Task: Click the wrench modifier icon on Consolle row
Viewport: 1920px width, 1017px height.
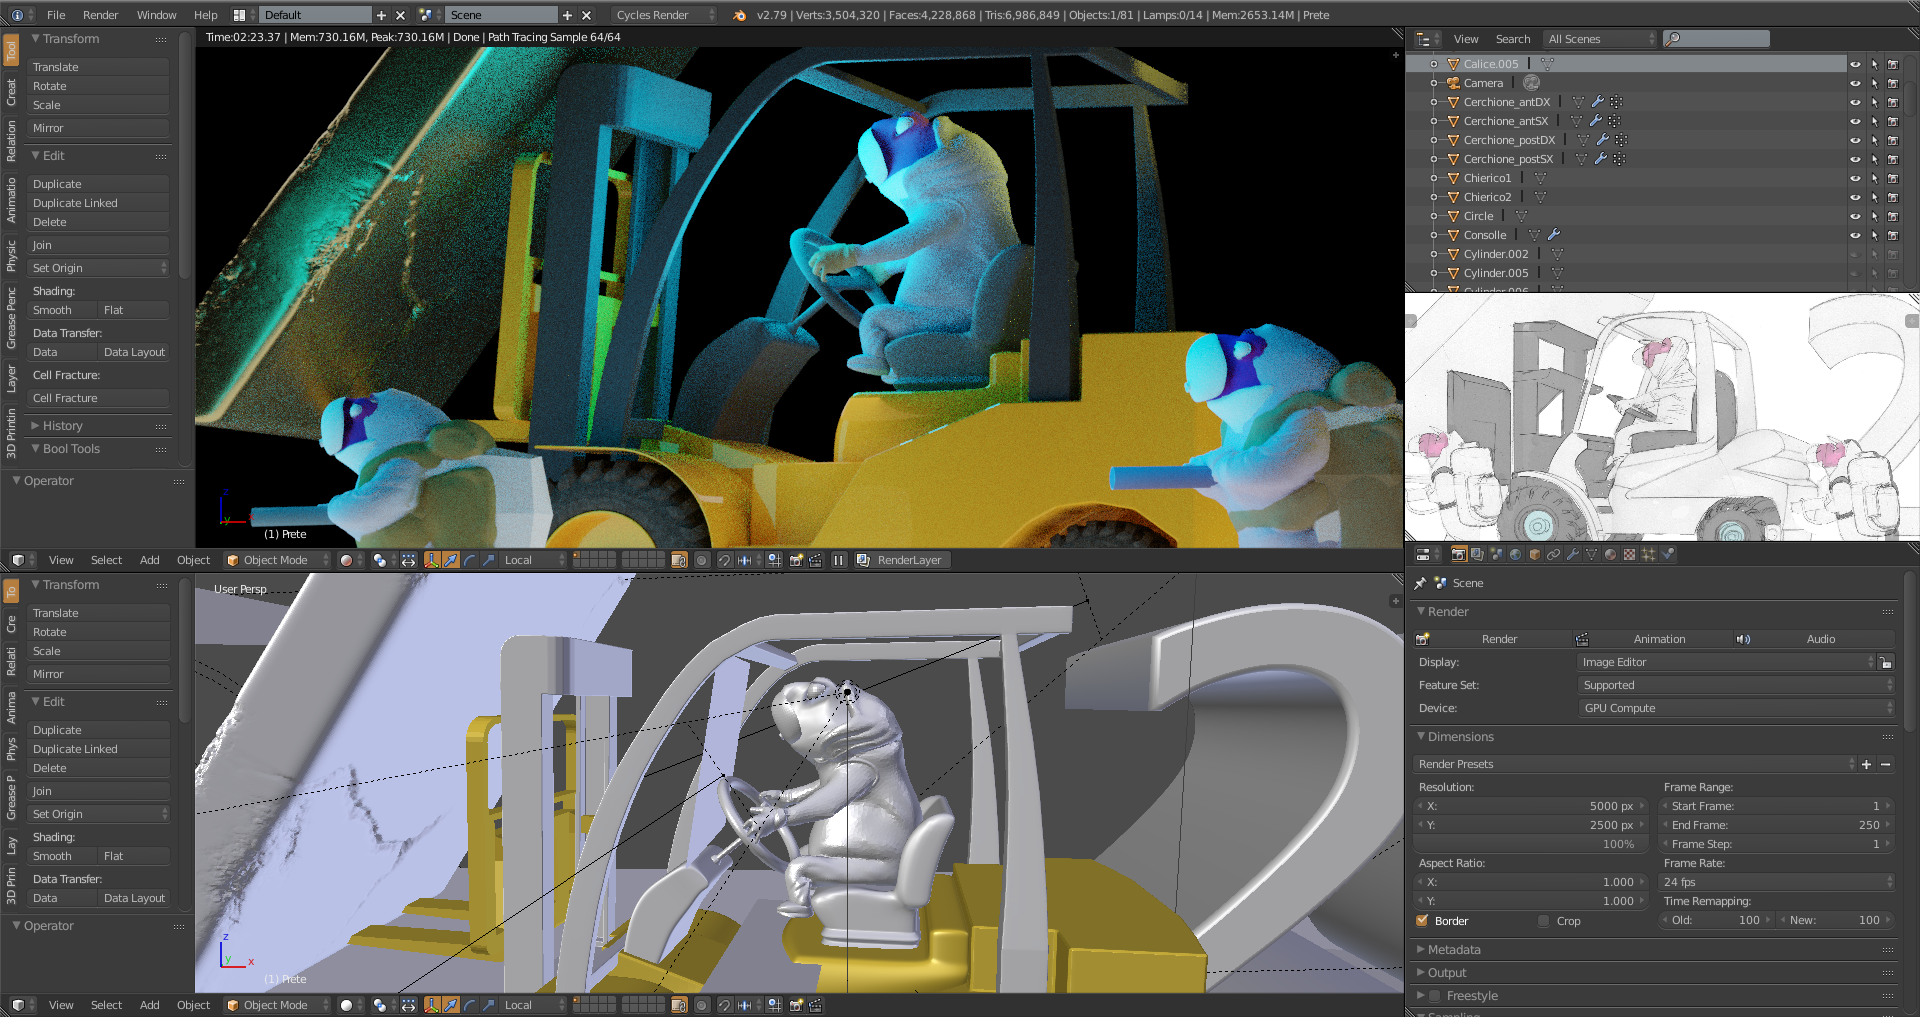Action: coord(1554,235)
